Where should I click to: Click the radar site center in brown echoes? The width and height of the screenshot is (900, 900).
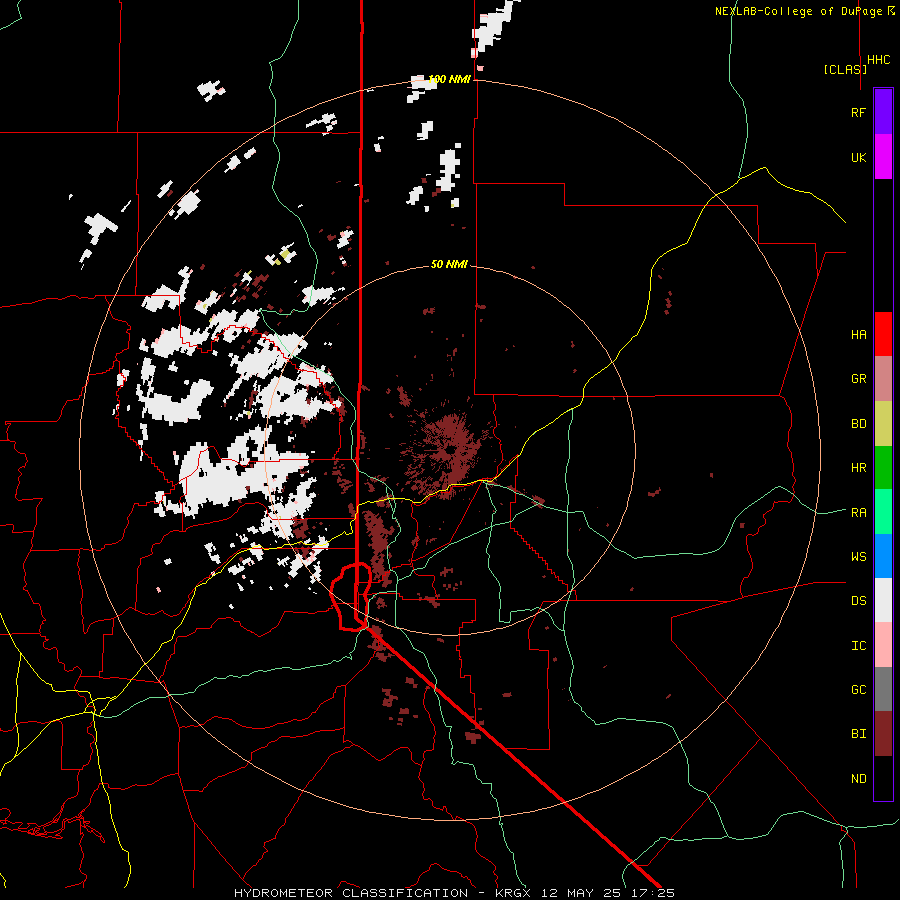450,450
